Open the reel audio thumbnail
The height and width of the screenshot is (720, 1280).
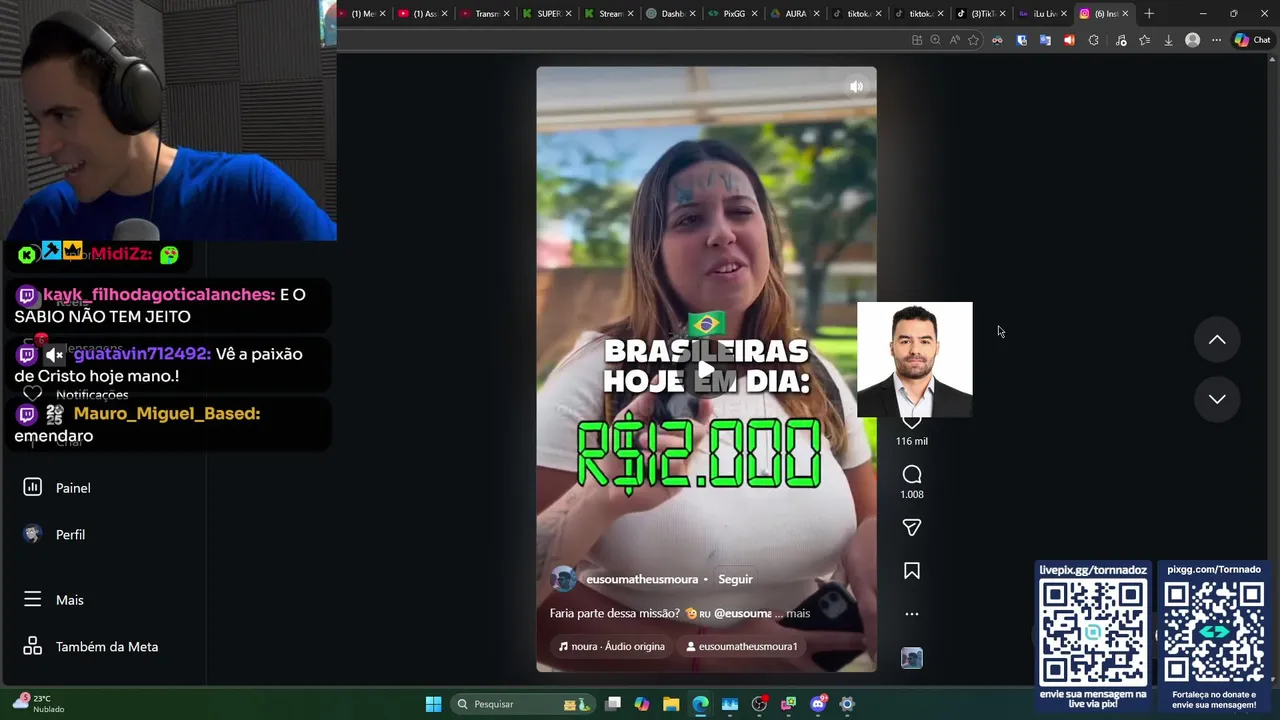click(x=911, y=658)
